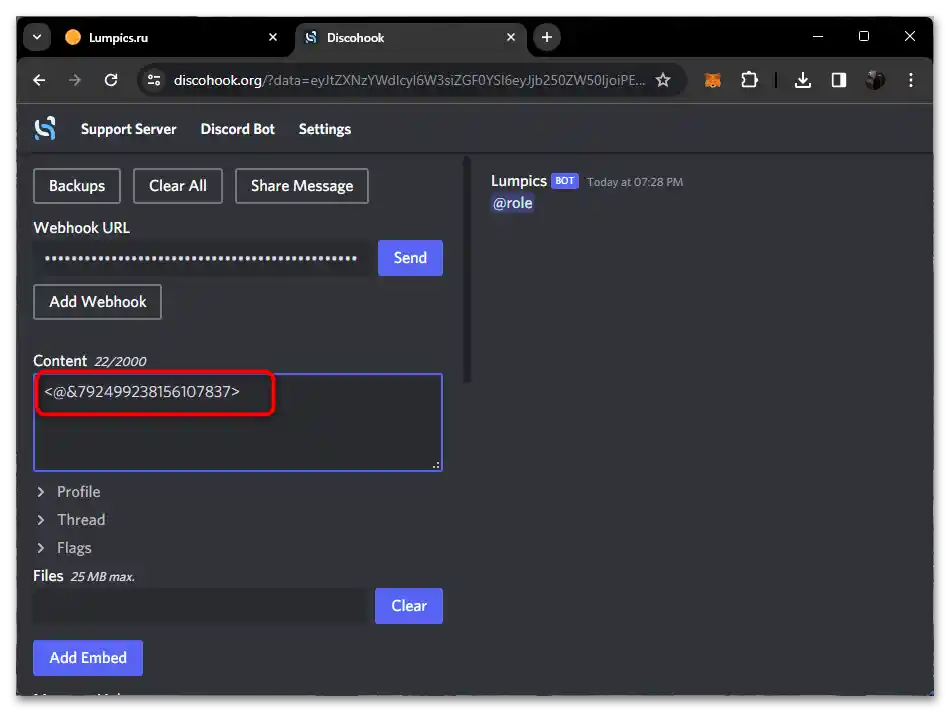950x712 pixels.
Task: Open the Extensions puzzle icon
Action: pos(749,80)
